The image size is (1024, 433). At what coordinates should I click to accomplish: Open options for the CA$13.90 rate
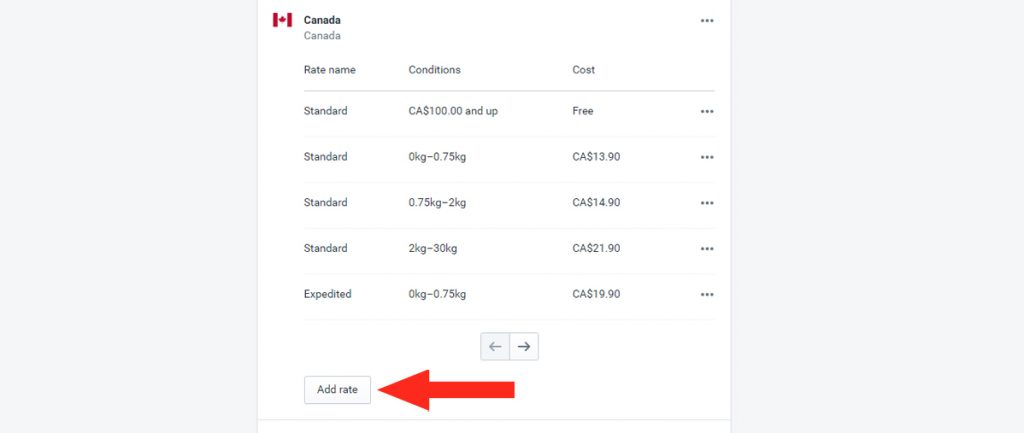(x=707, y=157)
